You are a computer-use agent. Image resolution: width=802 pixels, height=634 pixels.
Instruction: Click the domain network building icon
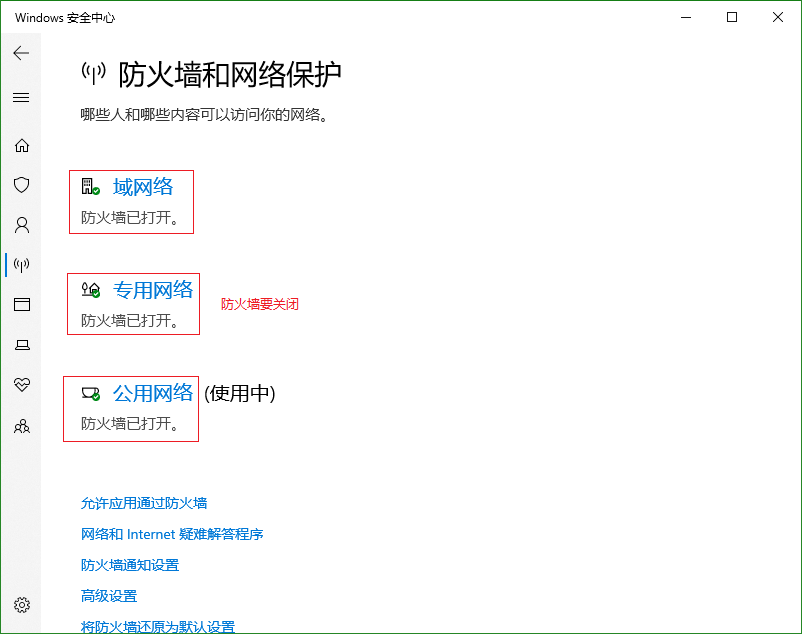(x=91, y=187)
